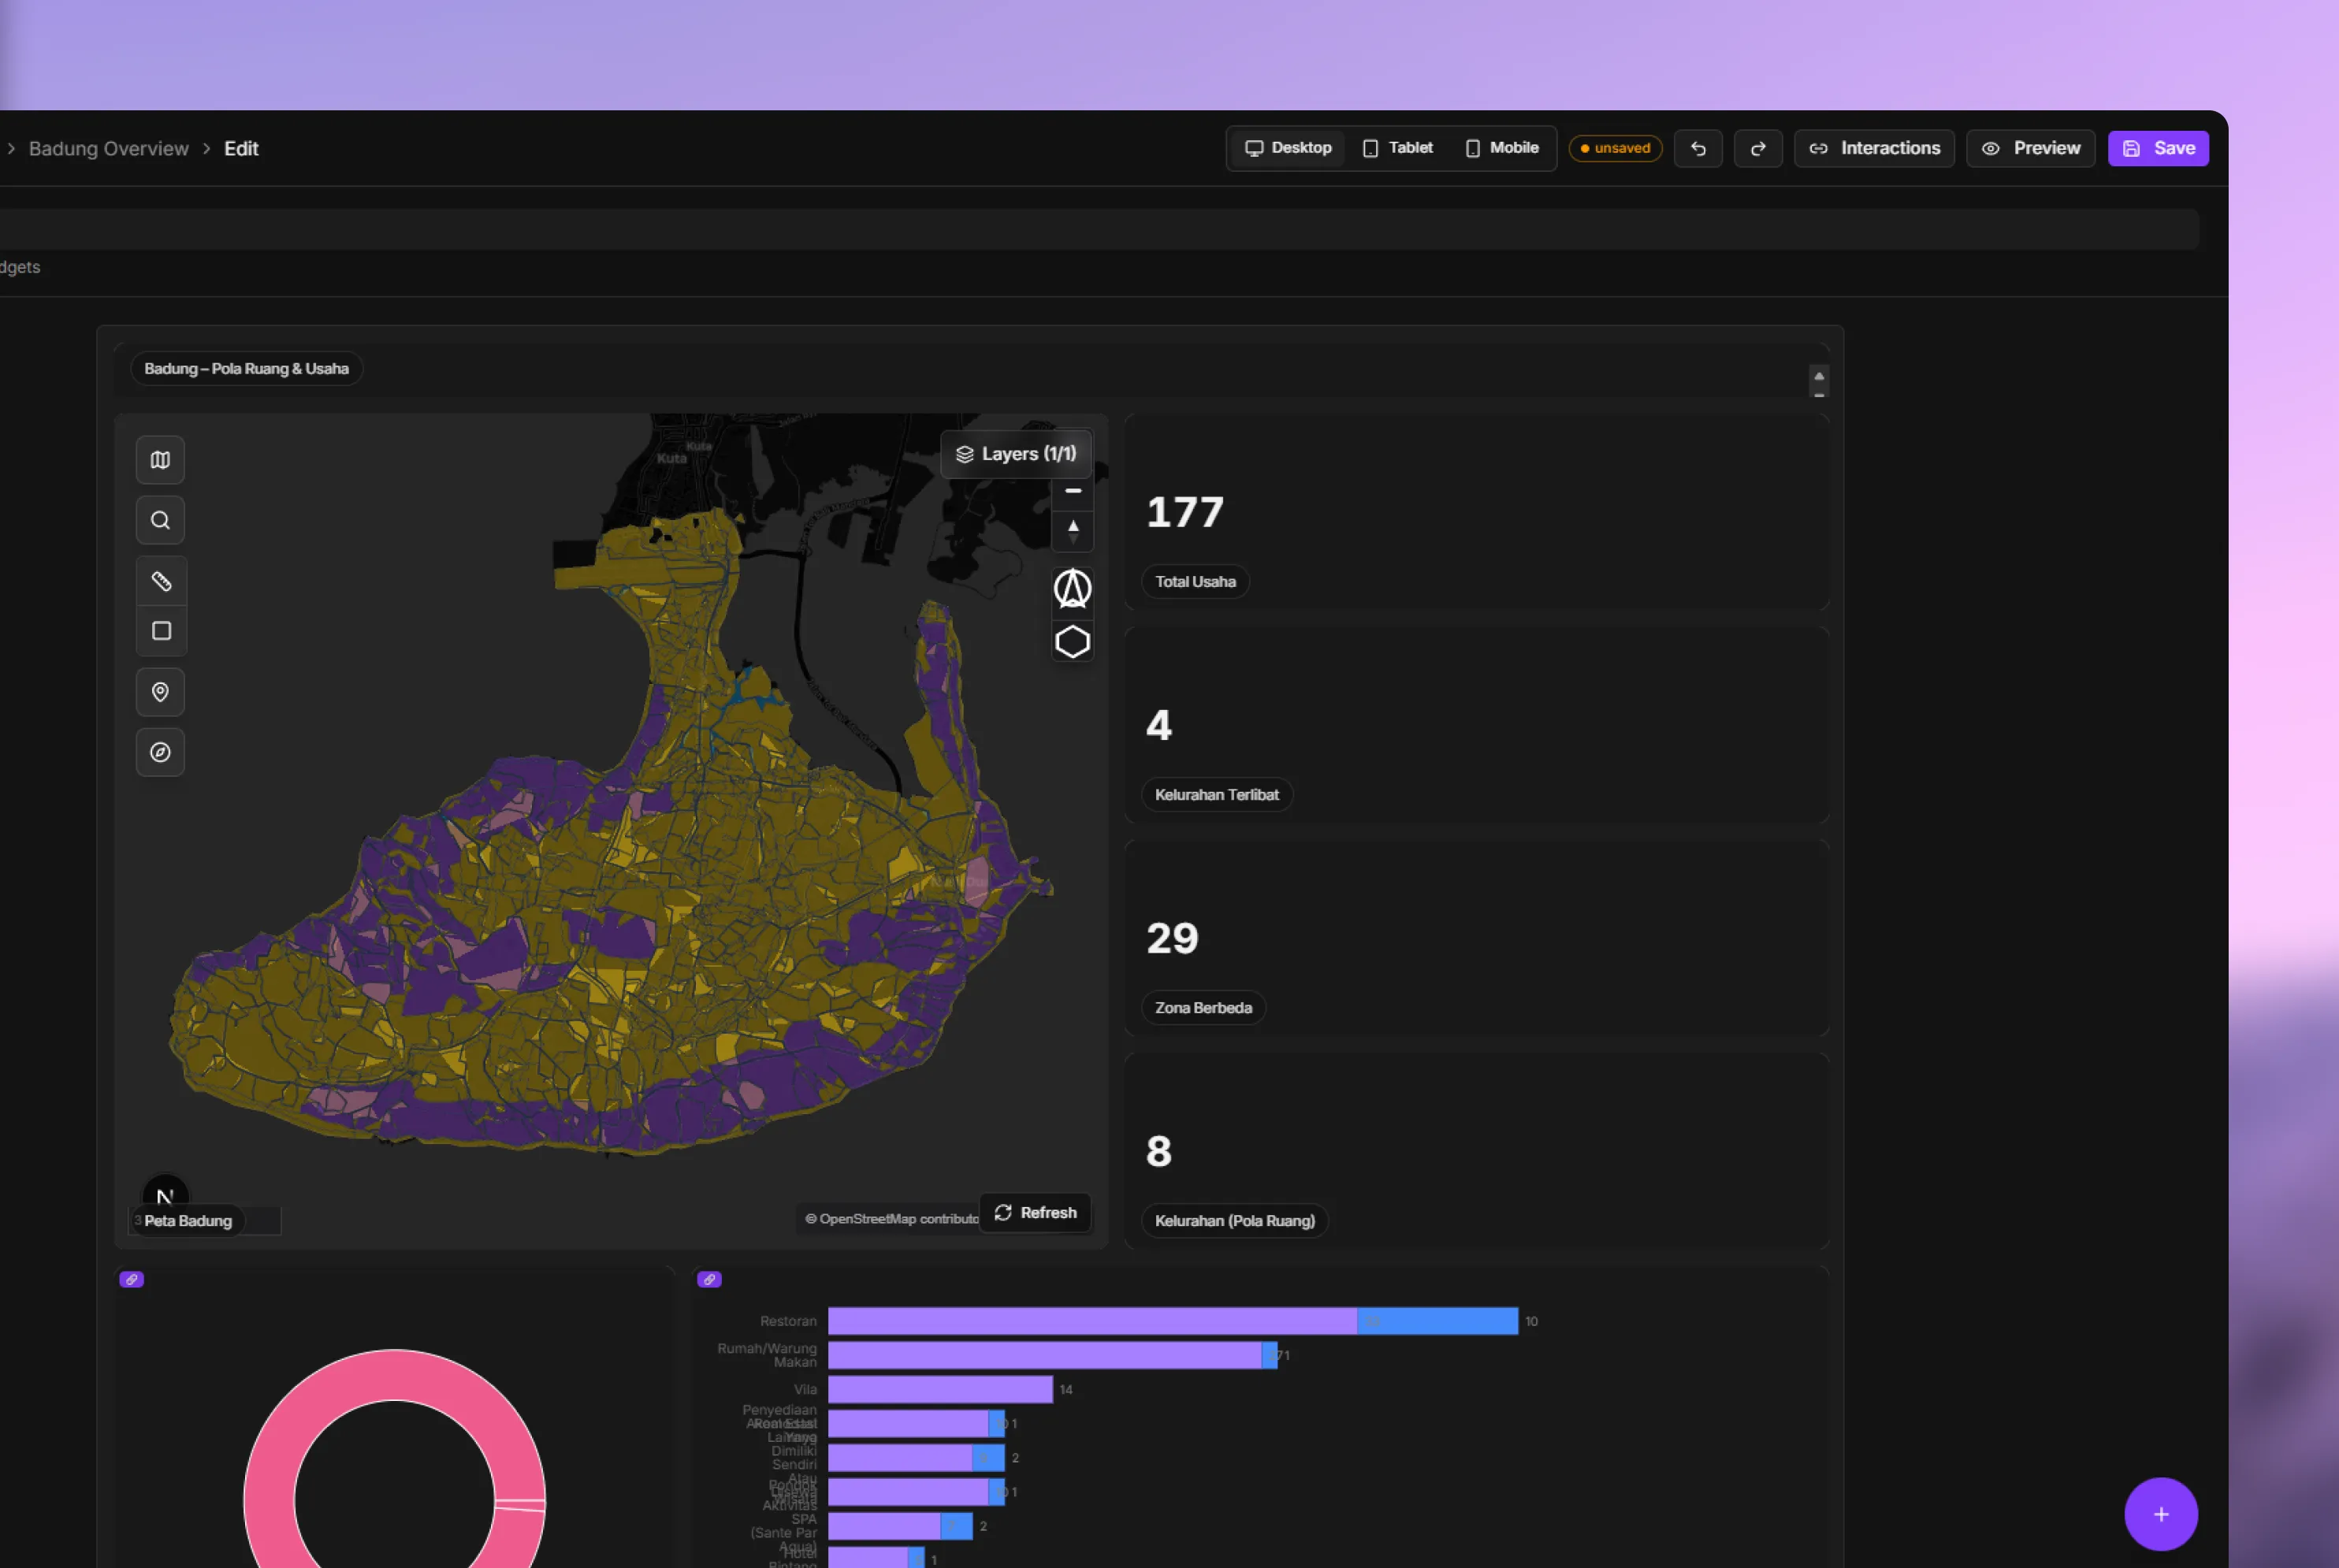This screenshot has height=1568, width=2339.
Task: Switch to Mobile layout view
Action: (1502, 148)
